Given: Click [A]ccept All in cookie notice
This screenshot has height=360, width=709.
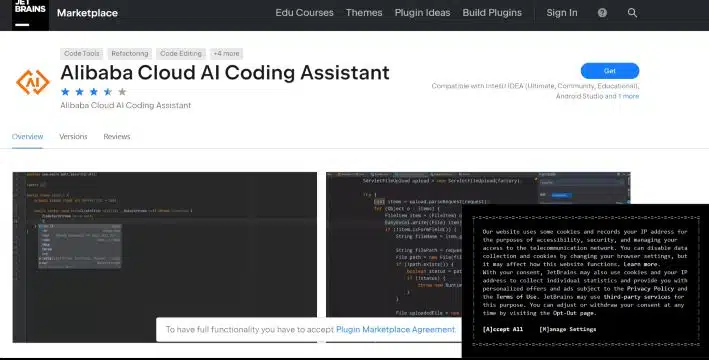Looking at the screenshot, I should click(x=502, y=329).
